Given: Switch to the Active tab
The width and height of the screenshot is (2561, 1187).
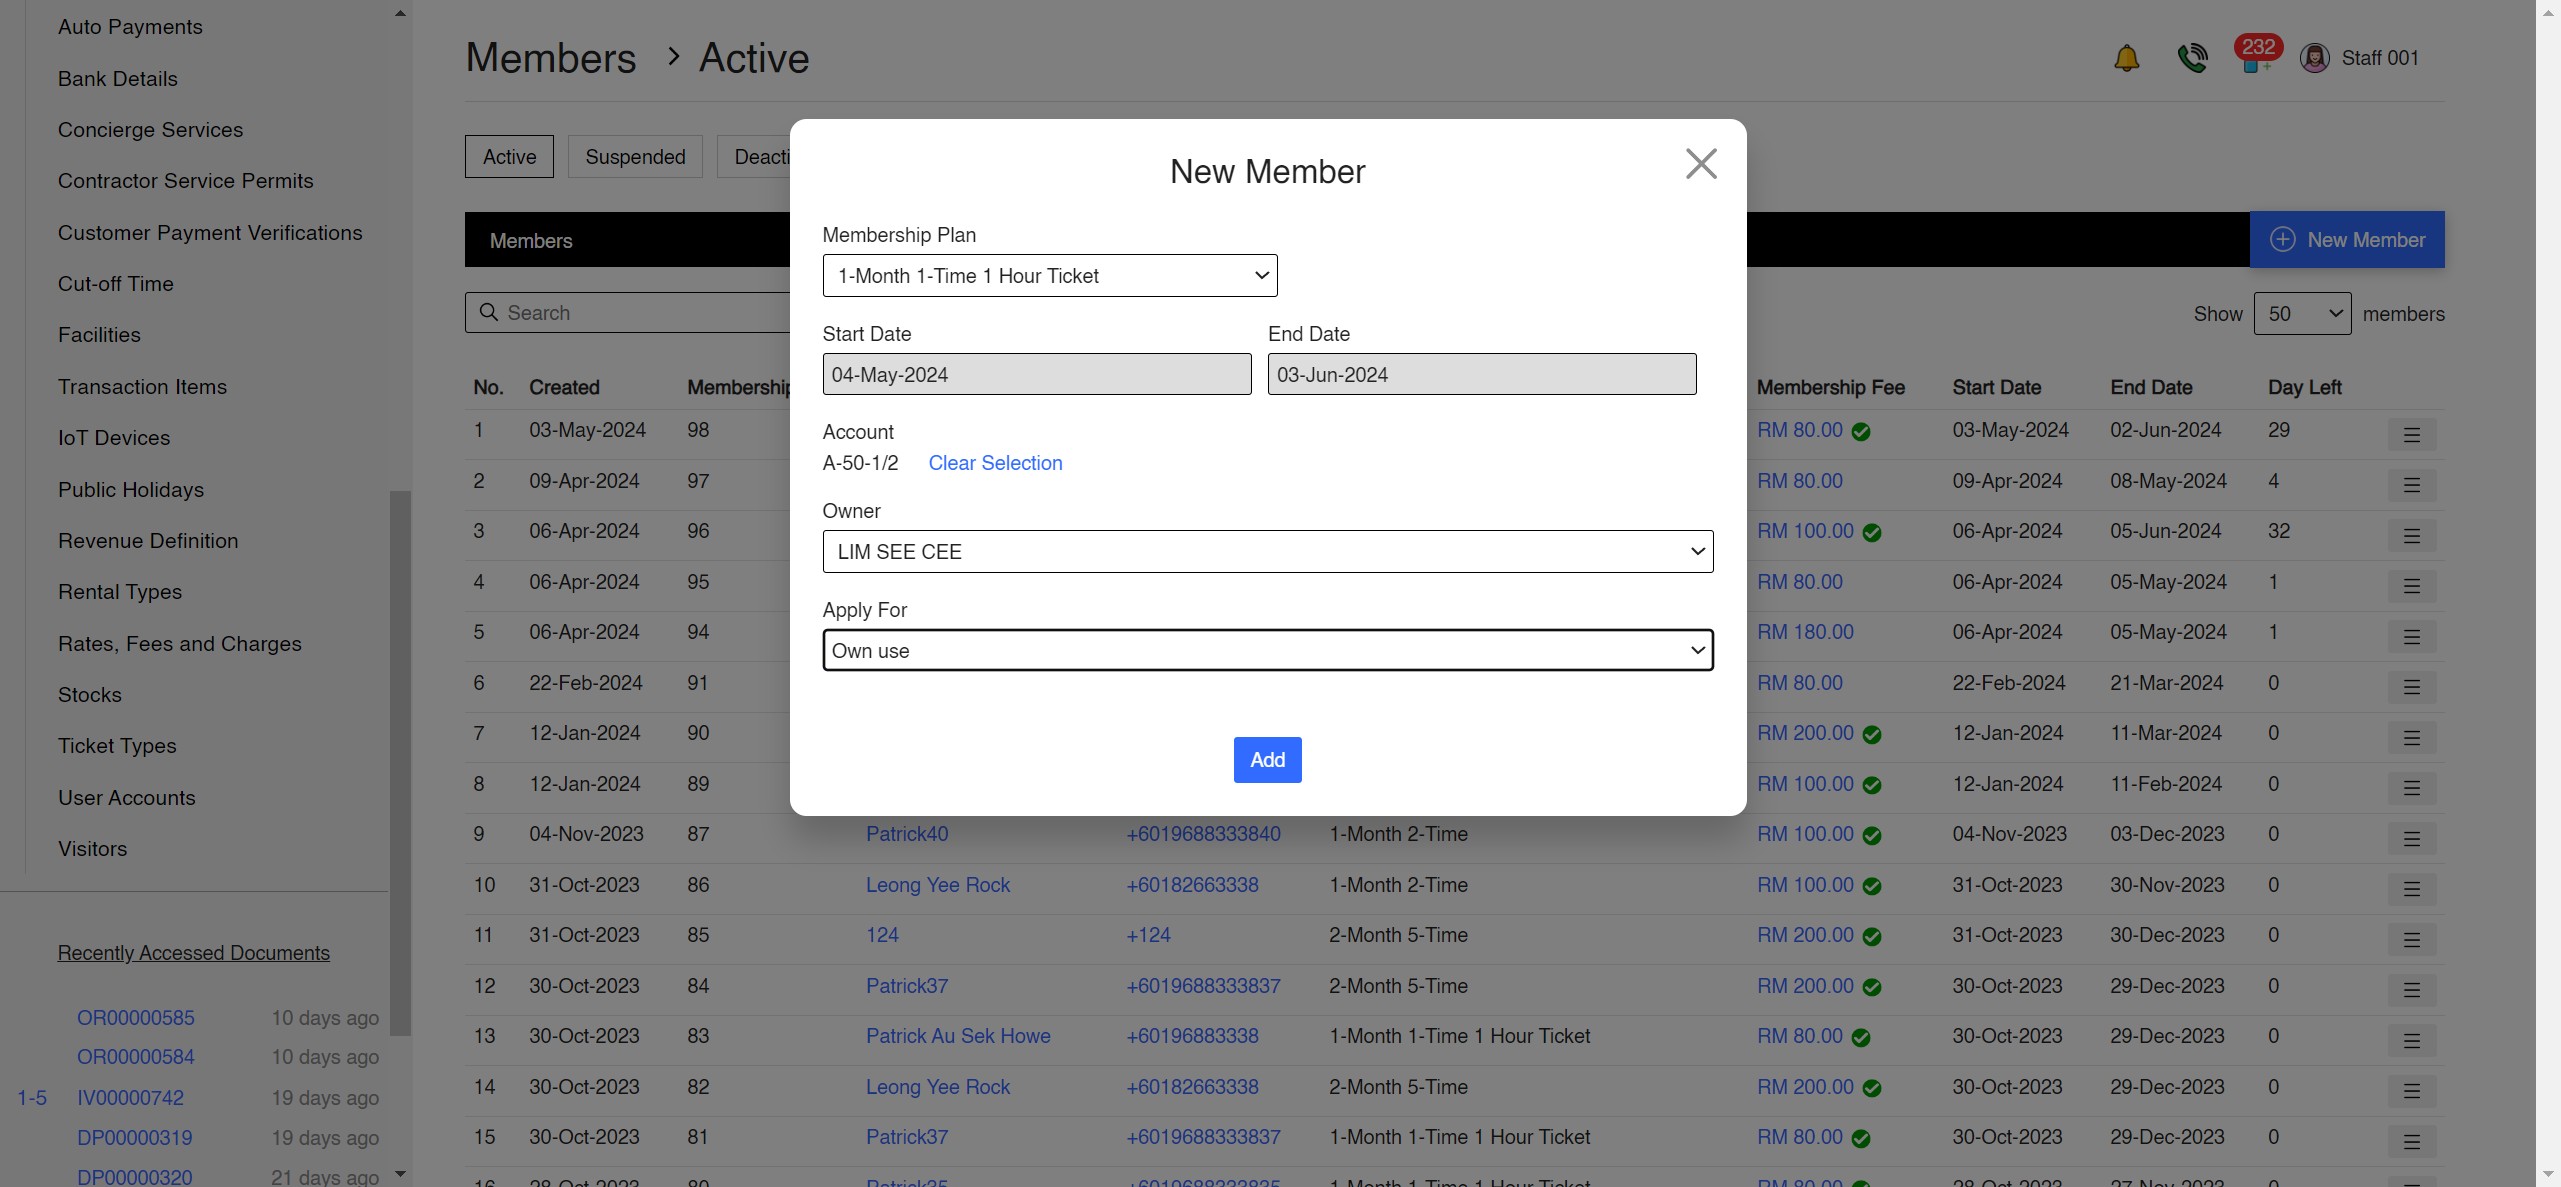Looking at the screenshot, I should (x=509, y=156).
